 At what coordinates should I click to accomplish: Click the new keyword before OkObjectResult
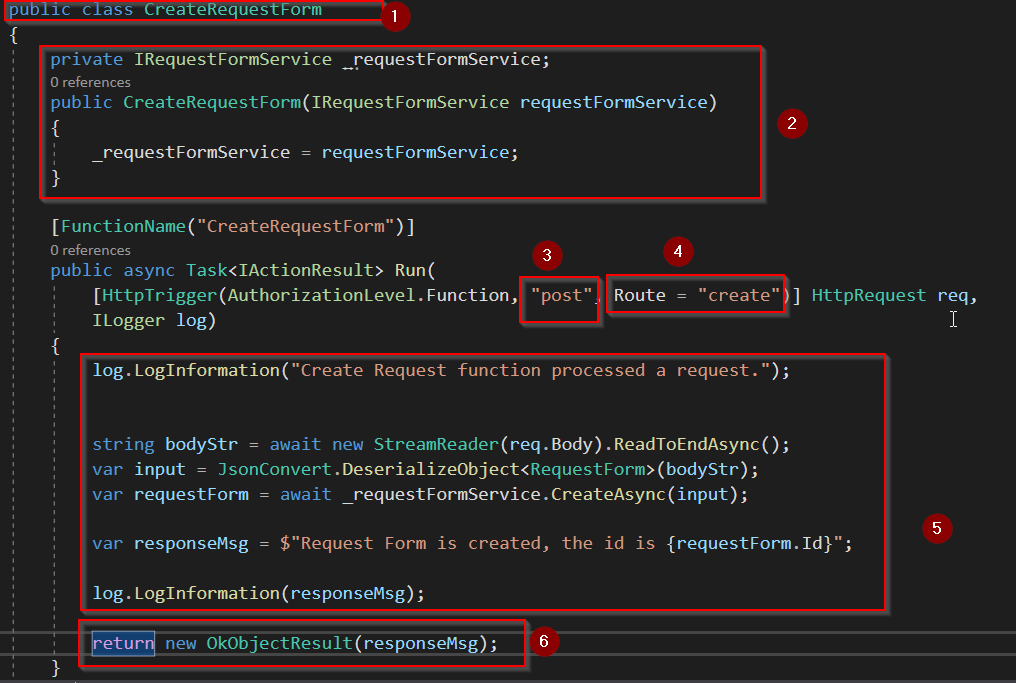click(x=181, y=643)
